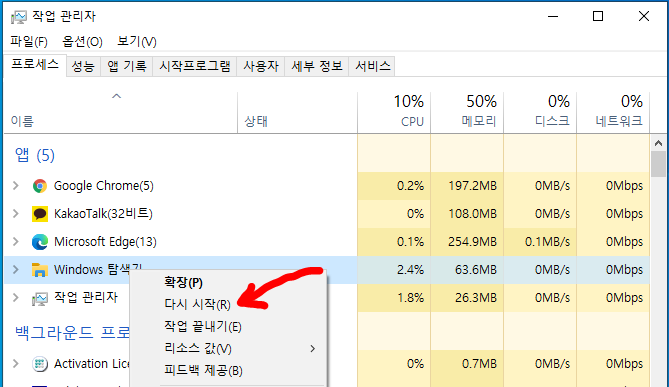Select the Google Chrome(5) row name
The width and height of the screenshot is (669, 387).
(104, 186)
